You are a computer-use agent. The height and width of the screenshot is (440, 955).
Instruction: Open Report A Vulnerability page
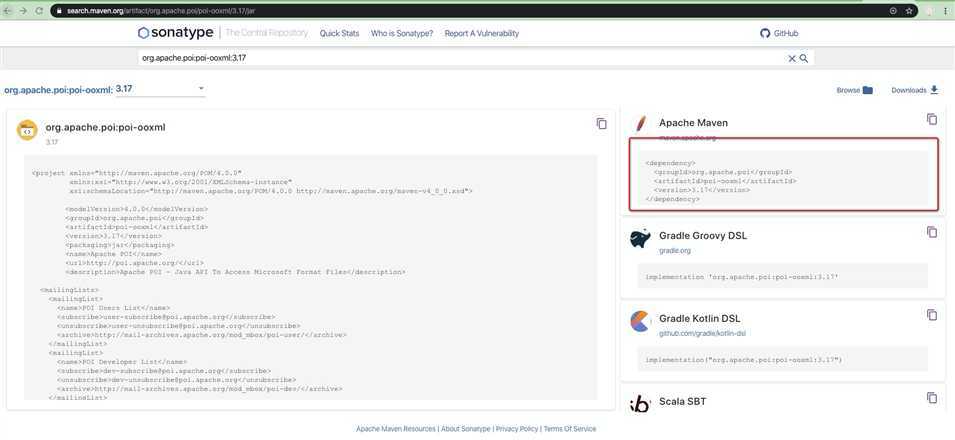482,34
